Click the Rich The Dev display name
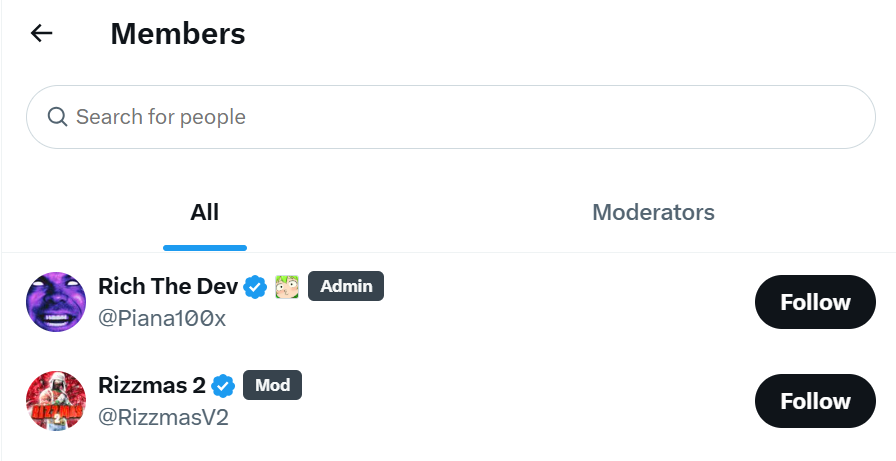 168,287
